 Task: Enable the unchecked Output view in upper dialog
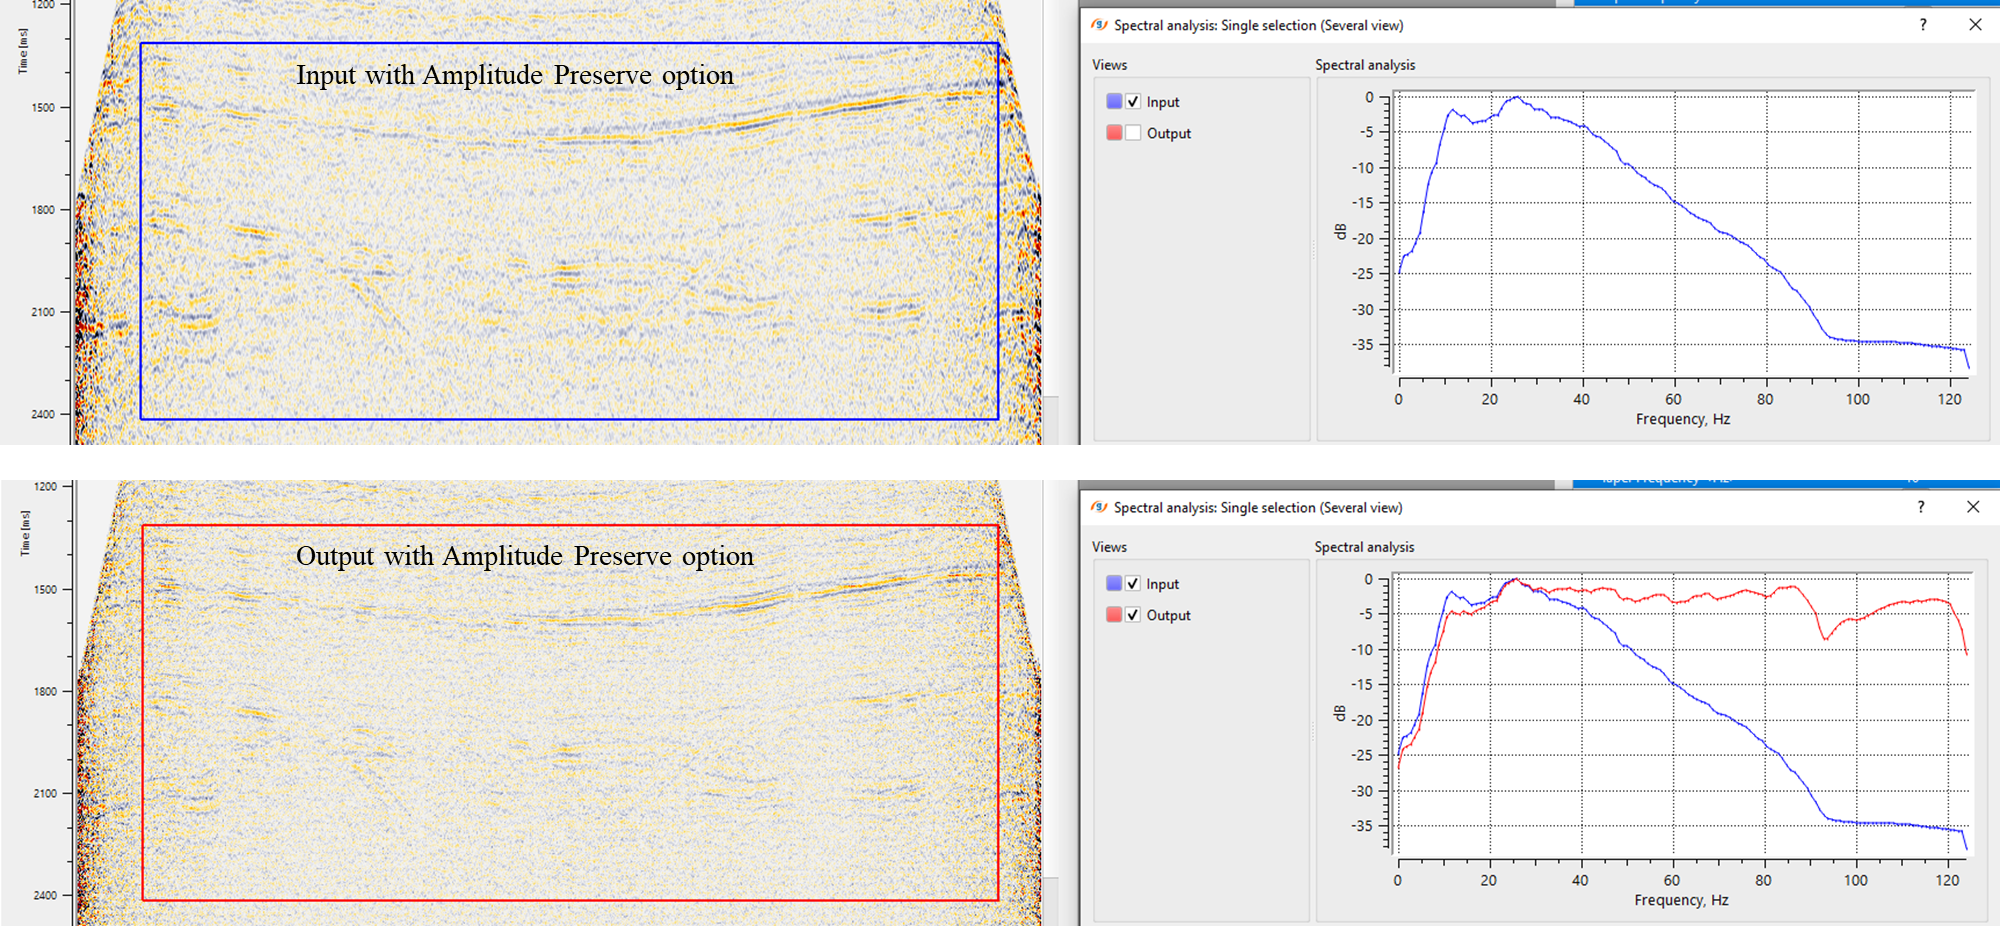click(x=1133, y=133)
